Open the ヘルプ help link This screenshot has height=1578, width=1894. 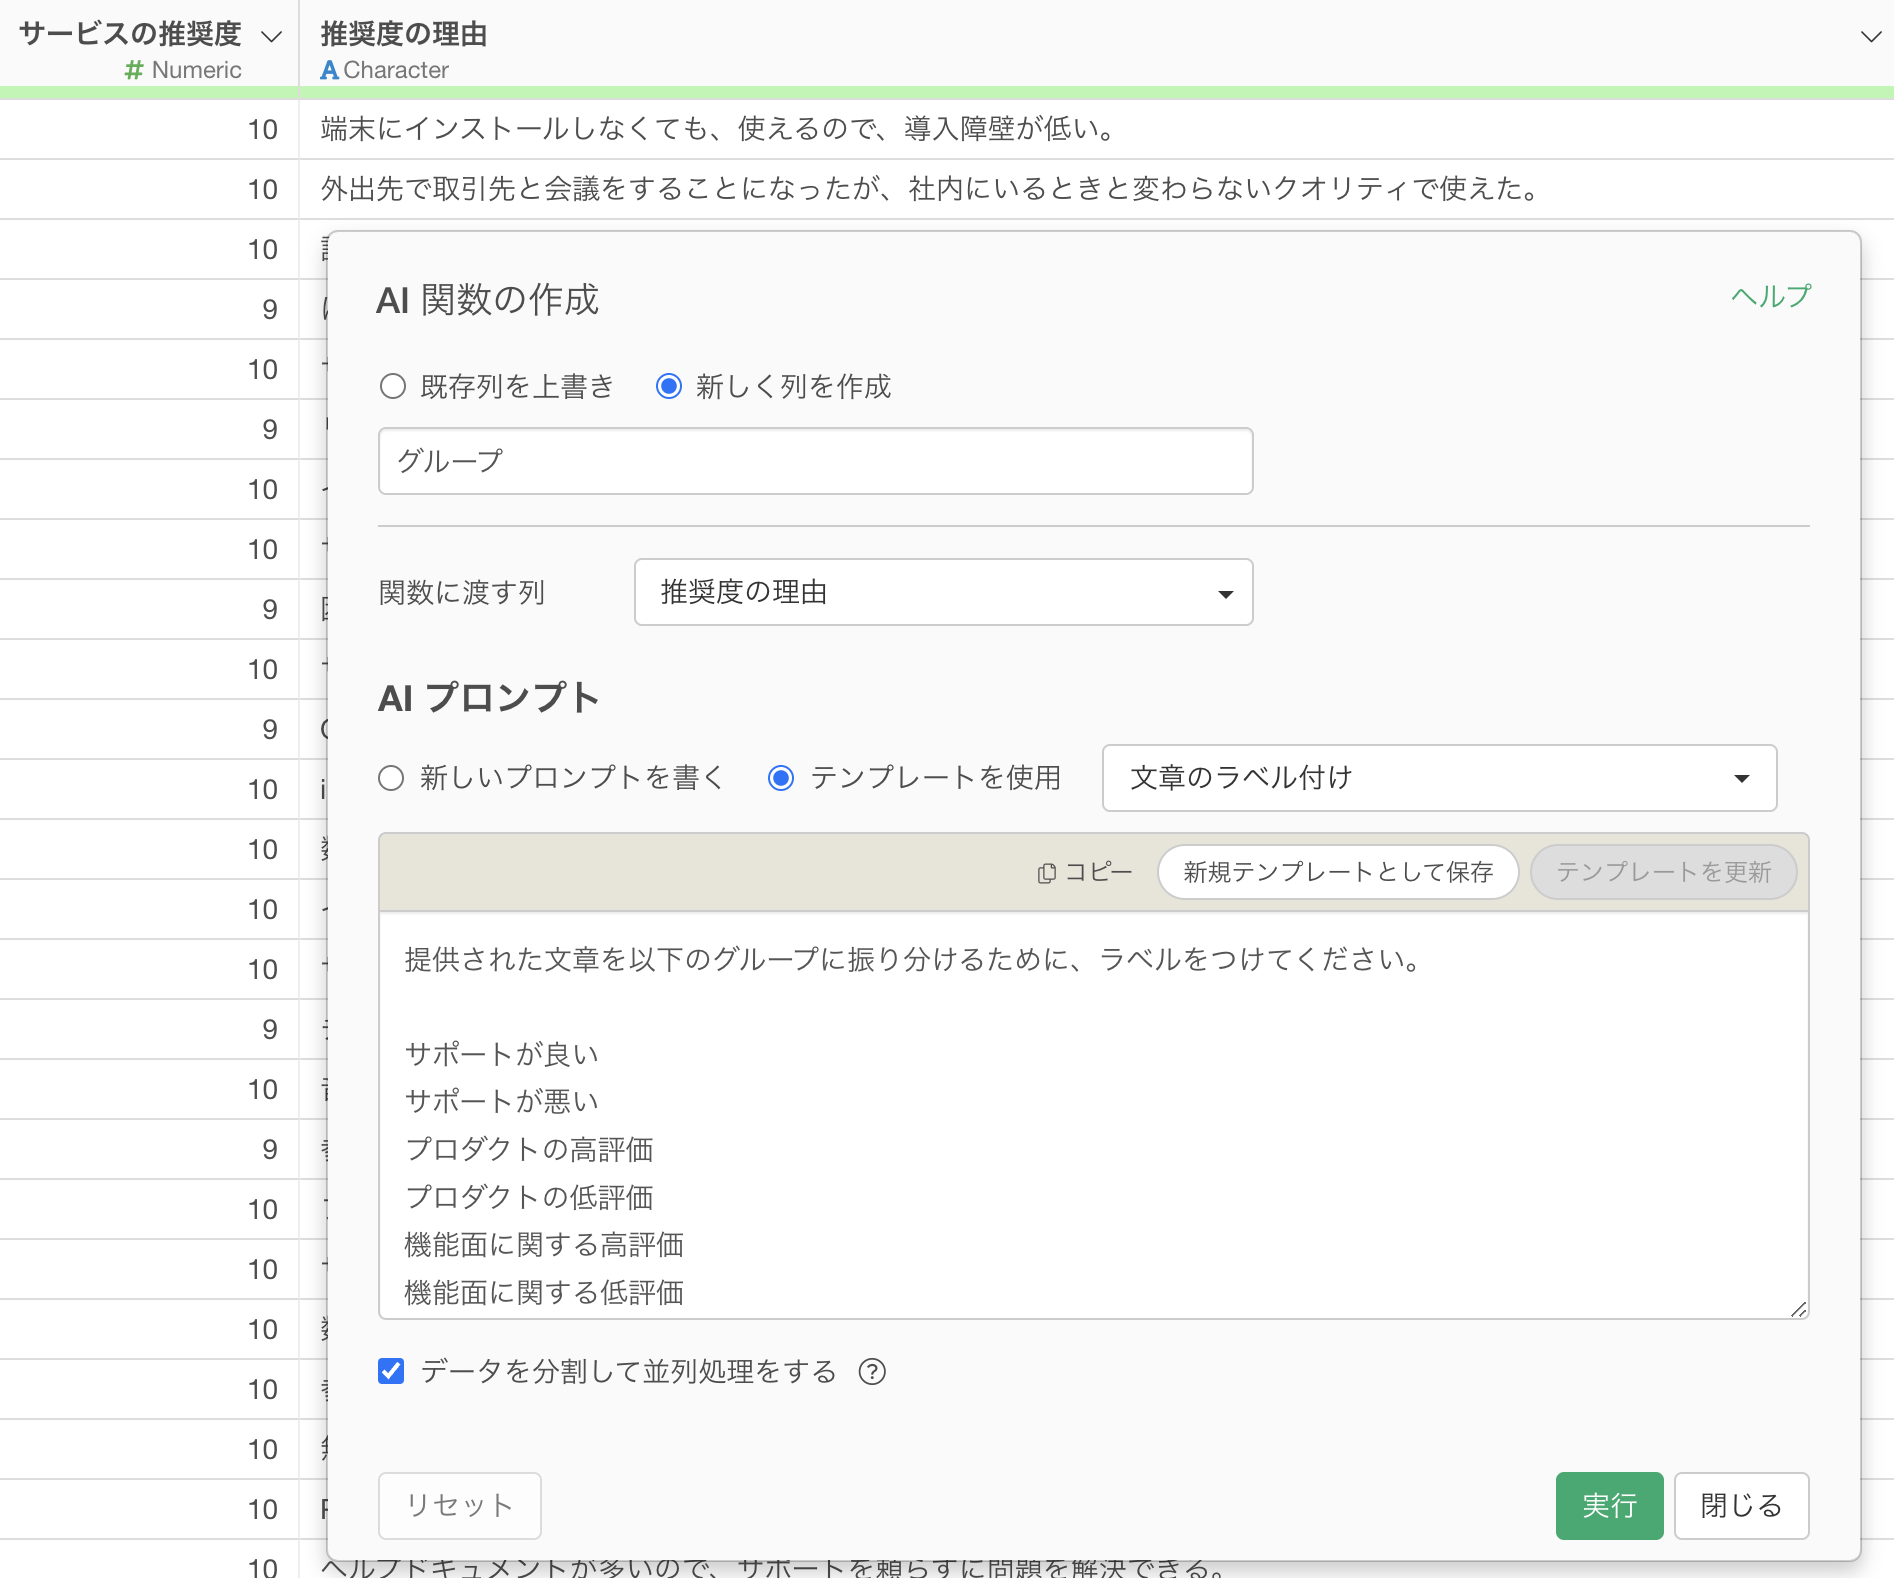pyautogui.click(x=1770, y=296)
